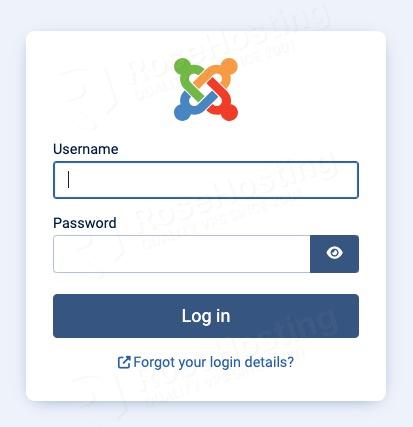
Task: Click the Log in button
Action: [206, 316]
